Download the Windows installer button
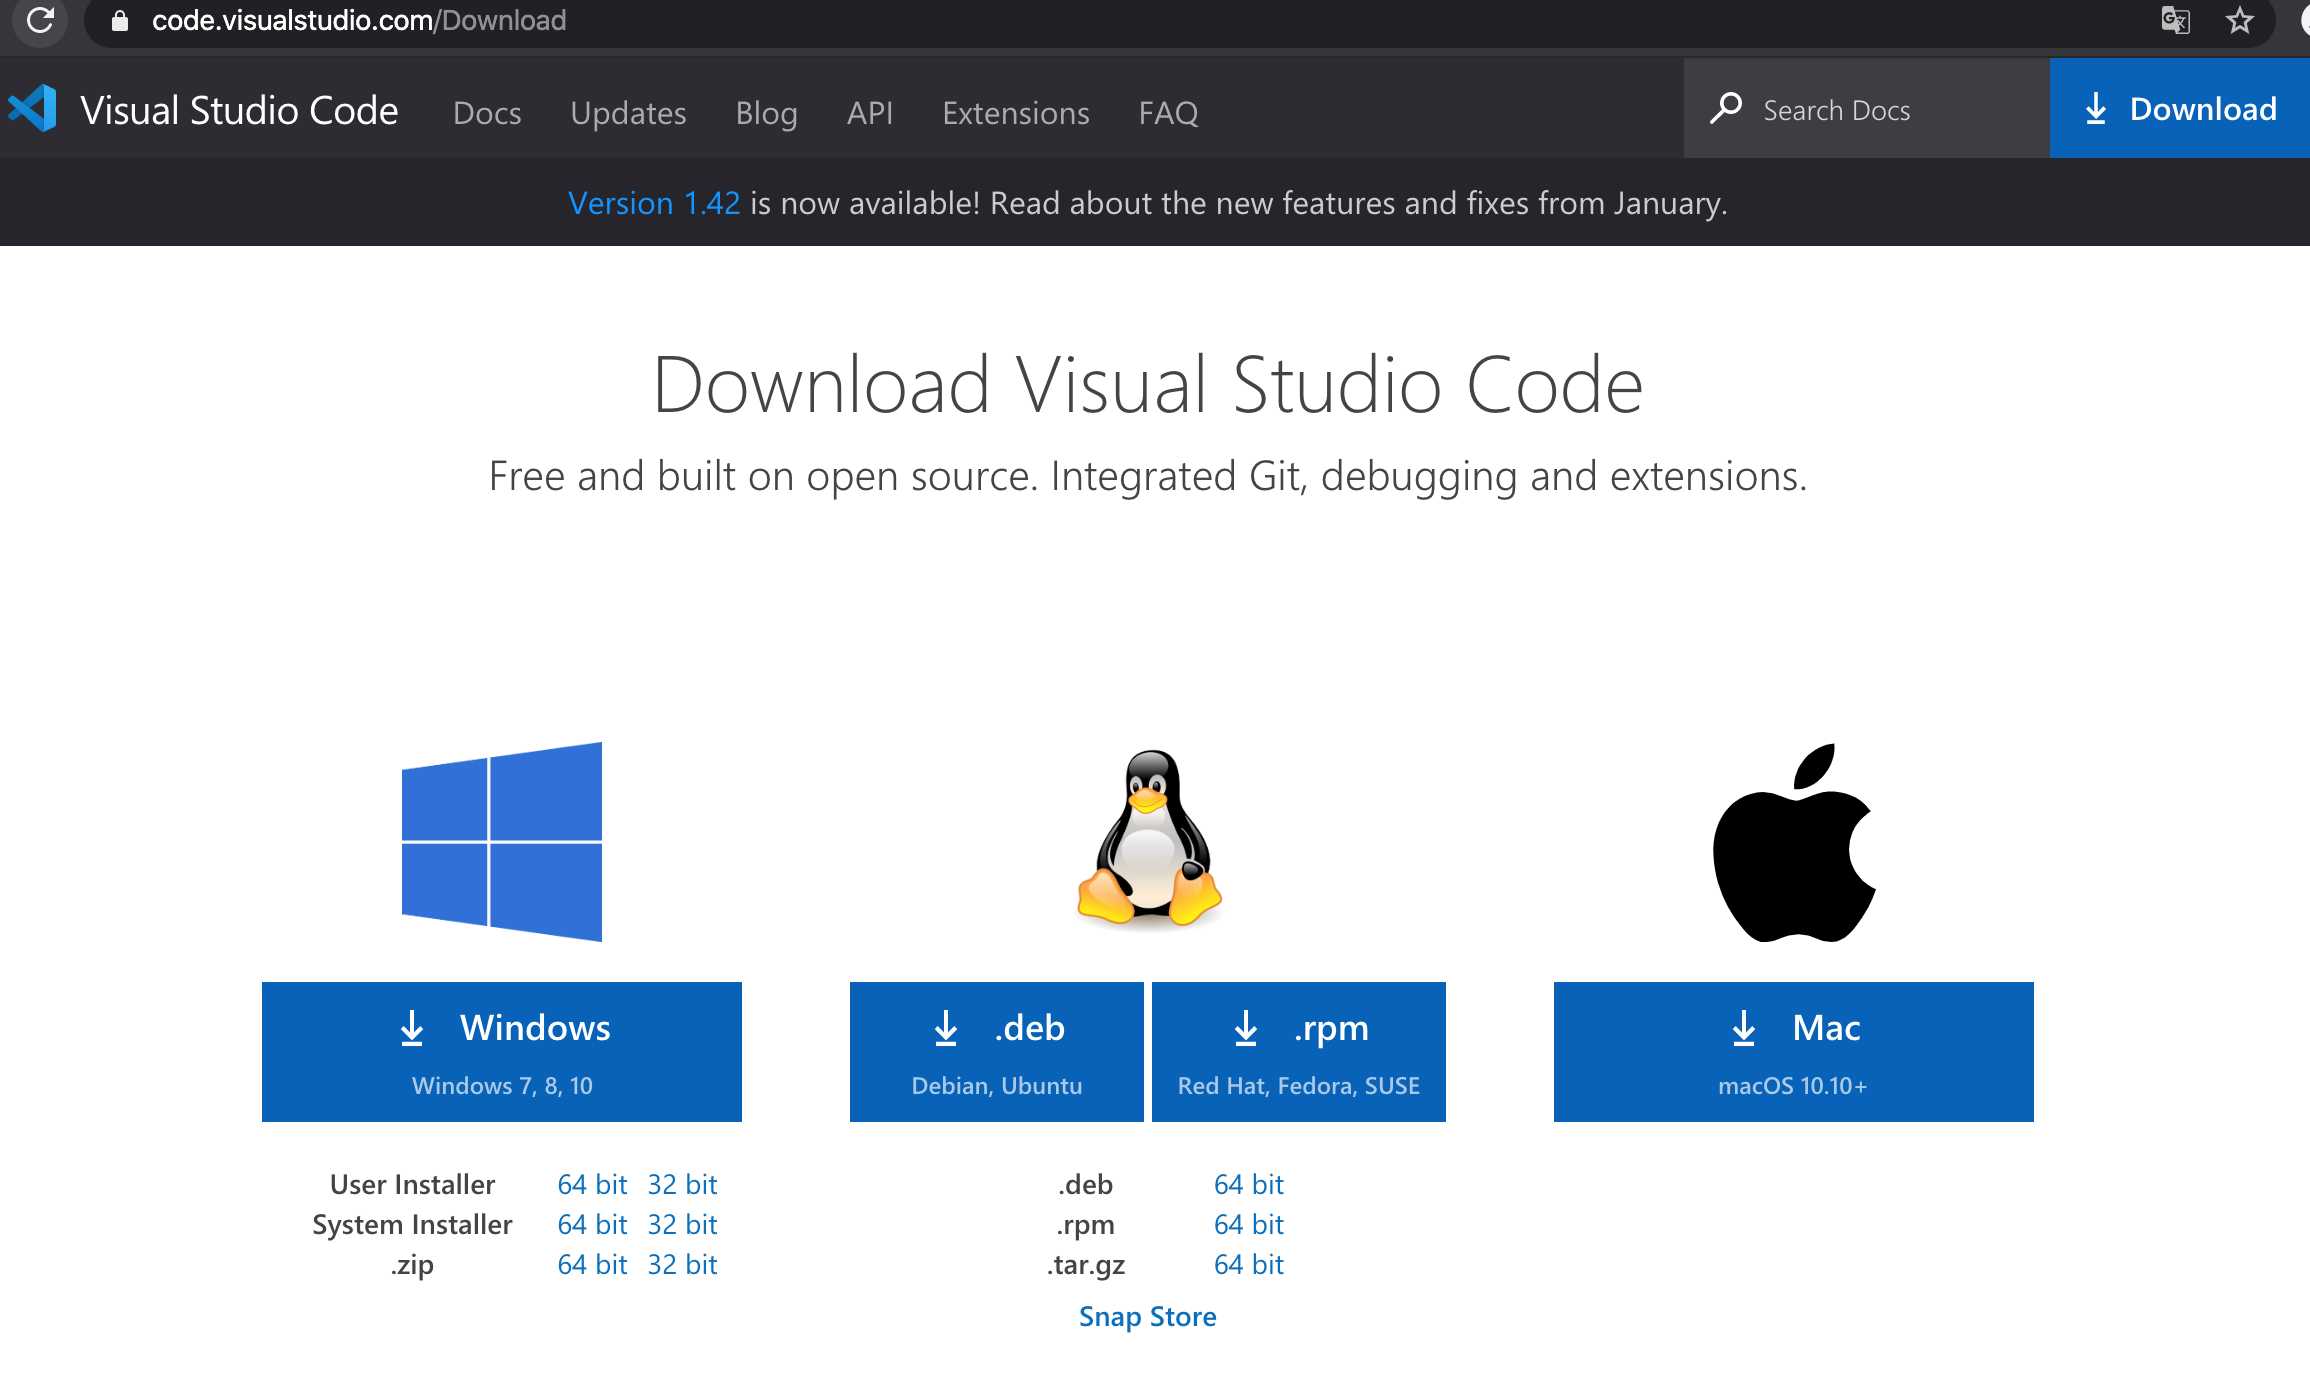2310x1380 pixels. [x=502, y=1052]
